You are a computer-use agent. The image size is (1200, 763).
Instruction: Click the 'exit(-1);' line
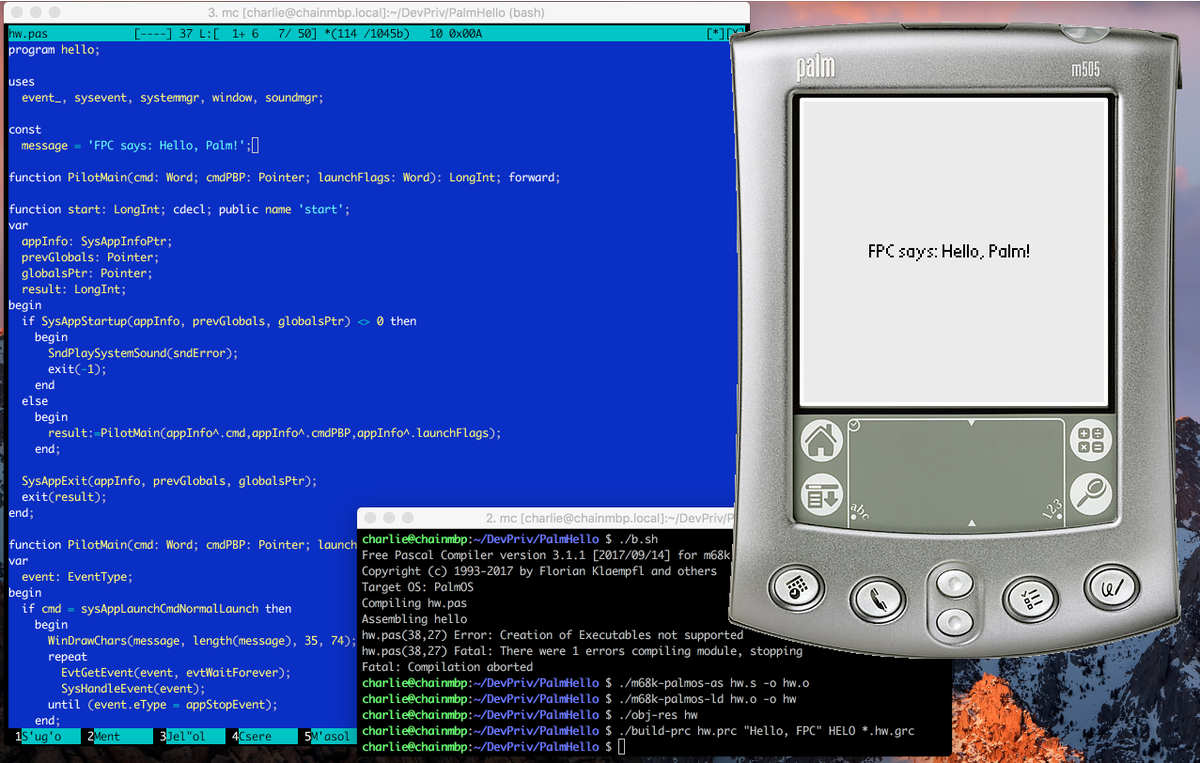tap(77, 370)
